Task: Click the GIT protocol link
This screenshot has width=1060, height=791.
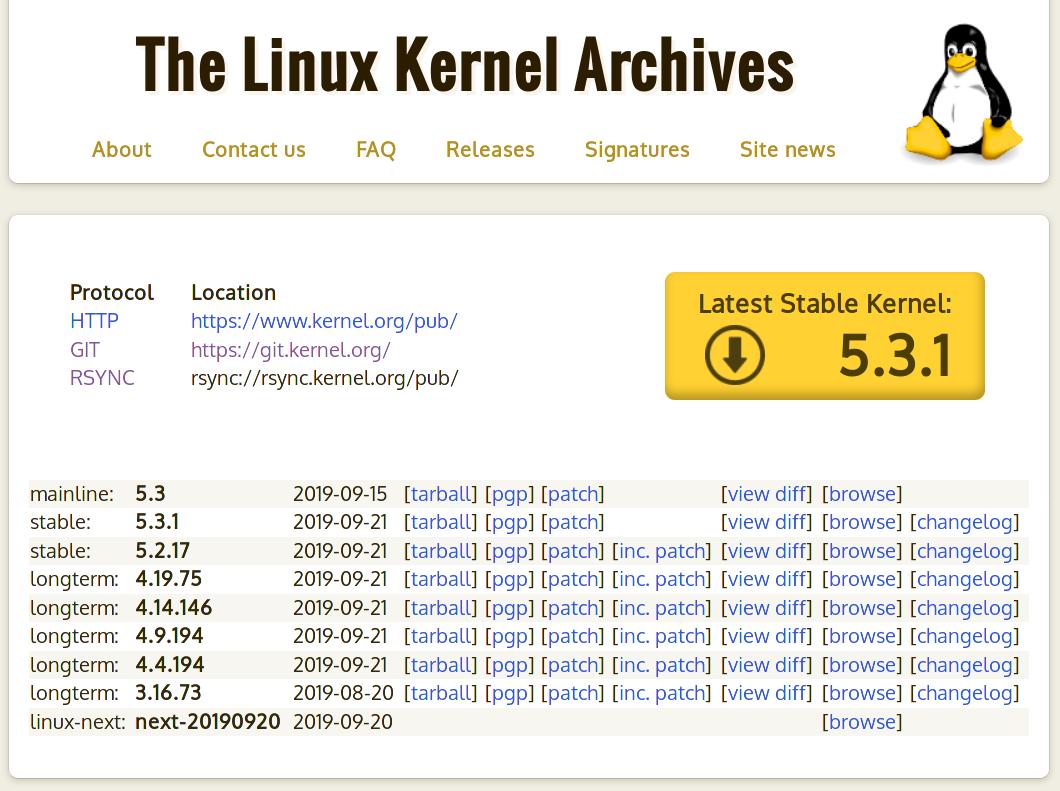Action: pyautogui.click(x=85, y=350)
